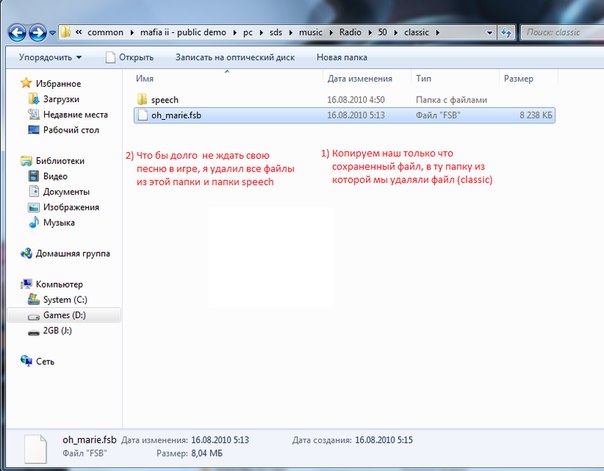Open the Музыка library
604x471 pixels.
tap(62, 221)
